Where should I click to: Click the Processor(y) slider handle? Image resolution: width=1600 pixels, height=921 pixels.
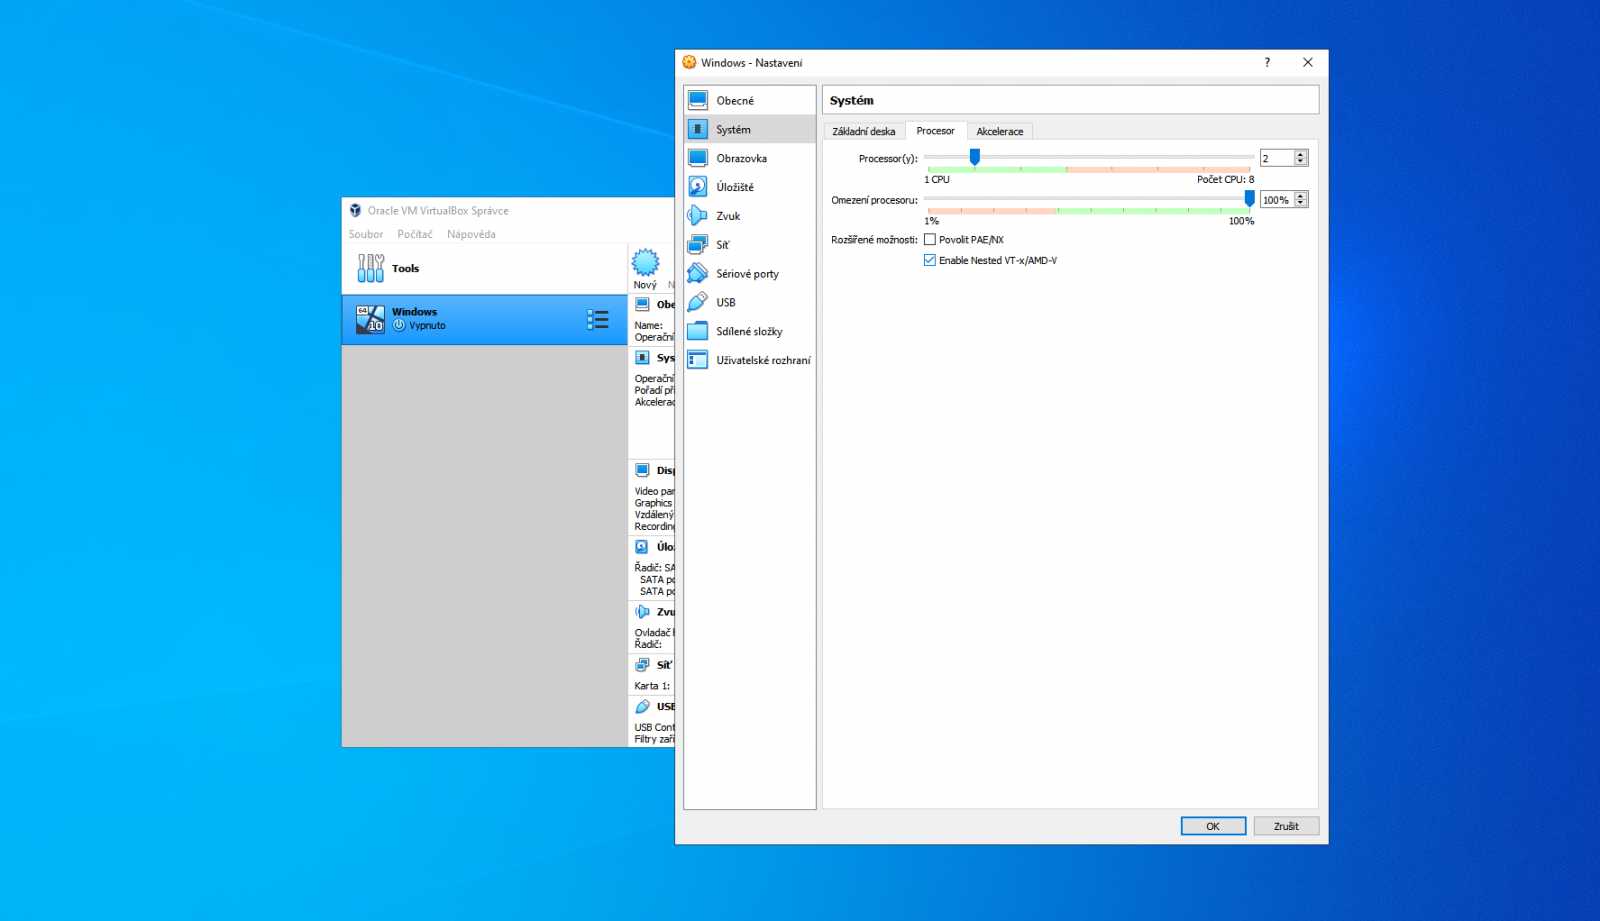[974, 157]
